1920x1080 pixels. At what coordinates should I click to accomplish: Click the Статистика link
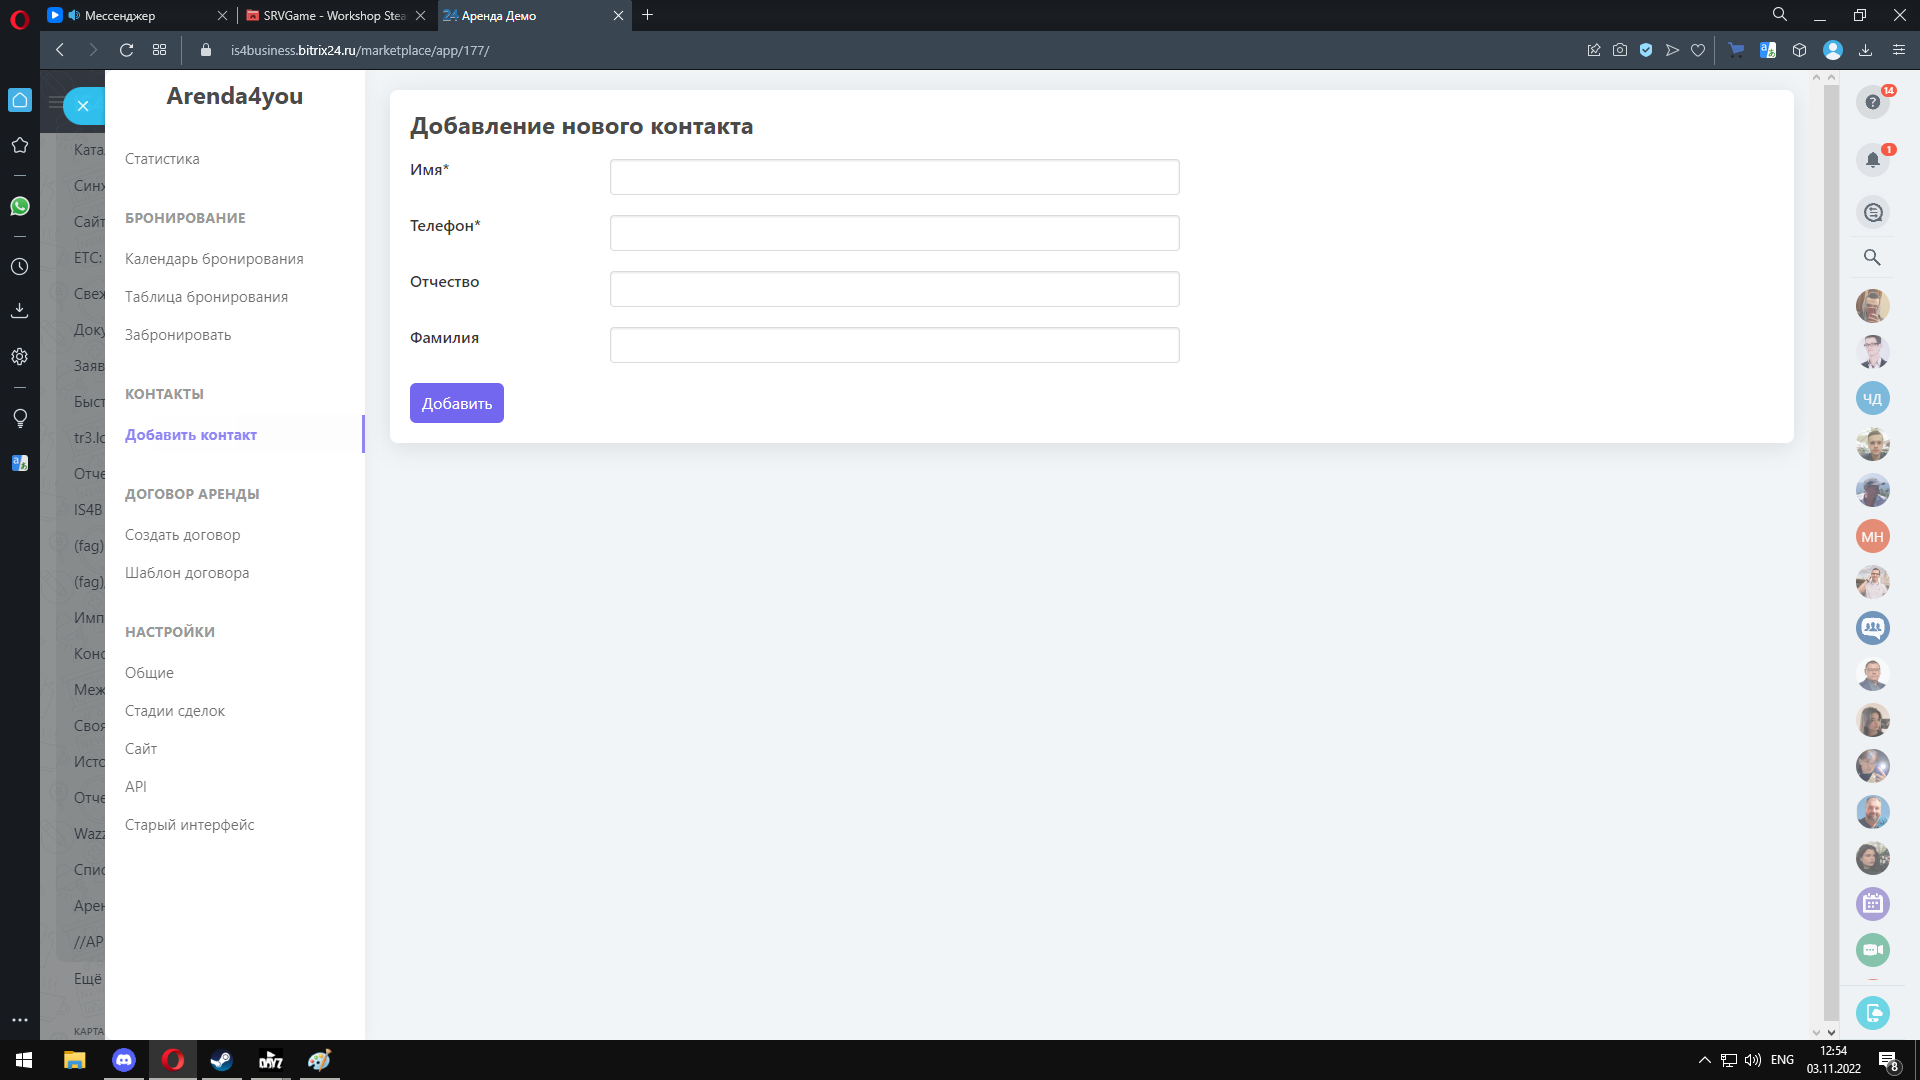point(162,159)
